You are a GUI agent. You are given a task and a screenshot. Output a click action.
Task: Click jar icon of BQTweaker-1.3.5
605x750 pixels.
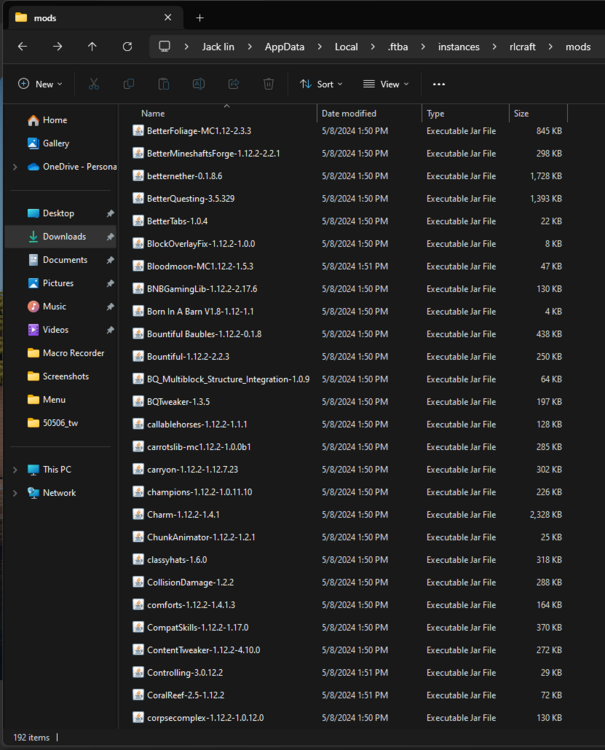(x=138, y=402)
